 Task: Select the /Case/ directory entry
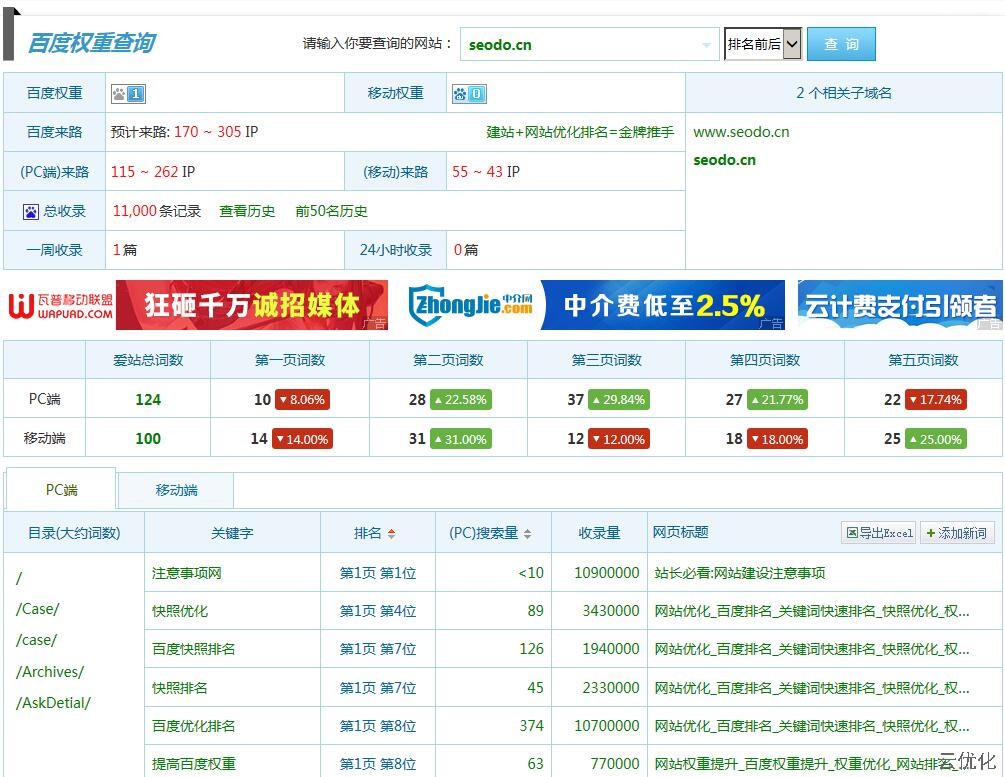(37, 609)
